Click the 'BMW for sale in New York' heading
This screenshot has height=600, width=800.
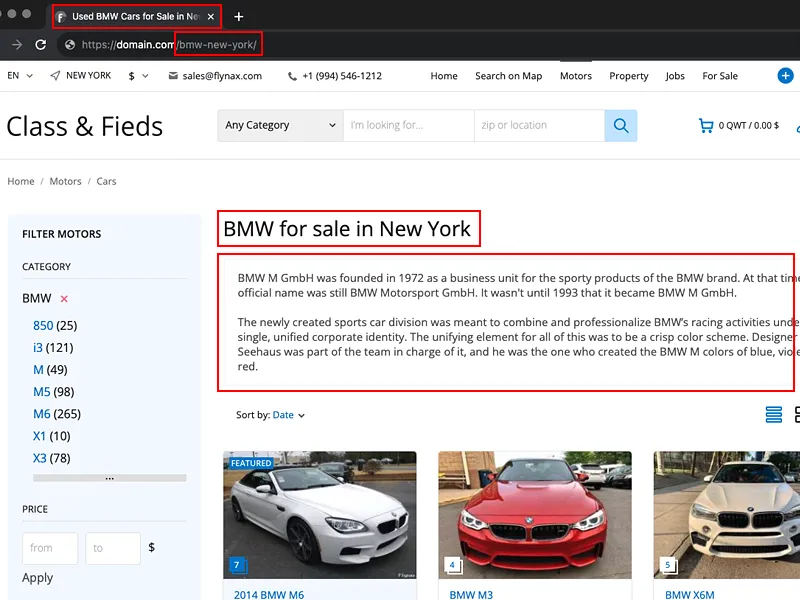[x=347, y=229]
